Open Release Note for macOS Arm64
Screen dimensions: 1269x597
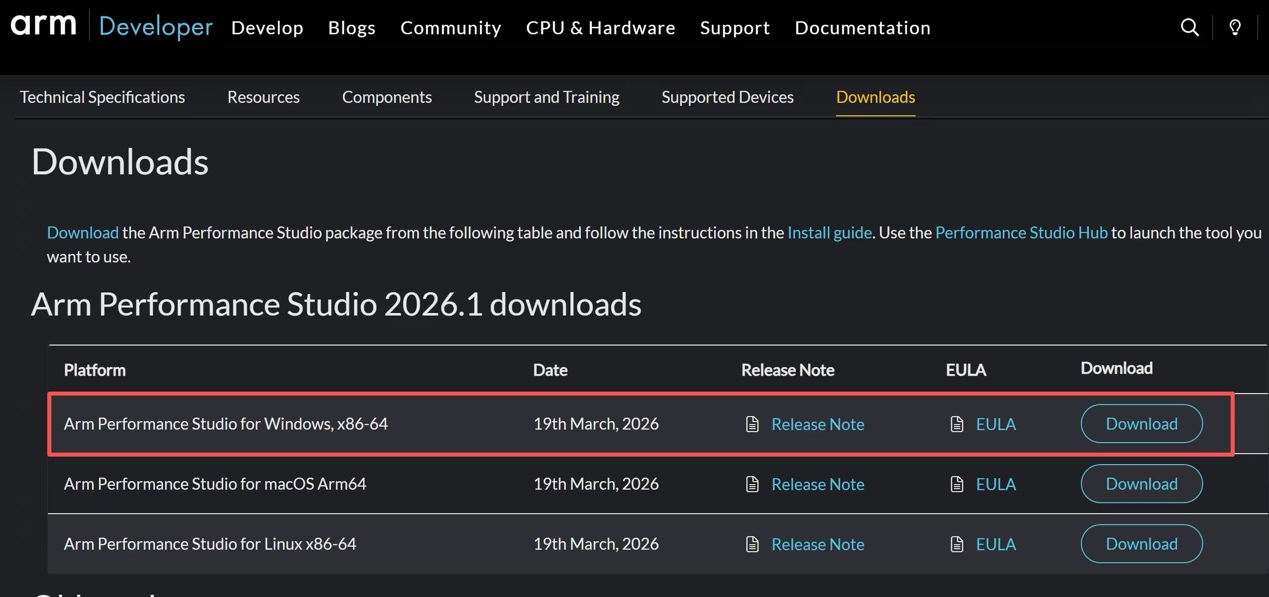coord(818,484)
